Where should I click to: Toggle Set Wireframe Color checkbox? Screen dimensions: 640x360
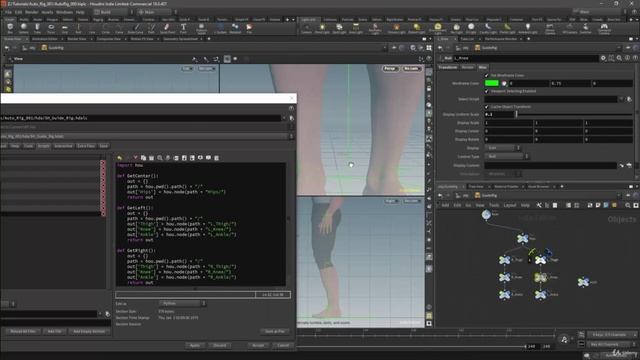click(x=487, y=76)
